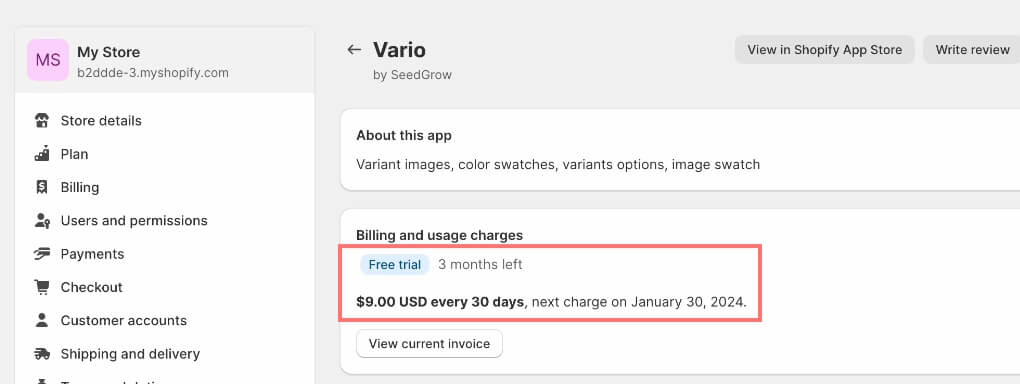Click the Customer accounts person icon

coord(42,320)
